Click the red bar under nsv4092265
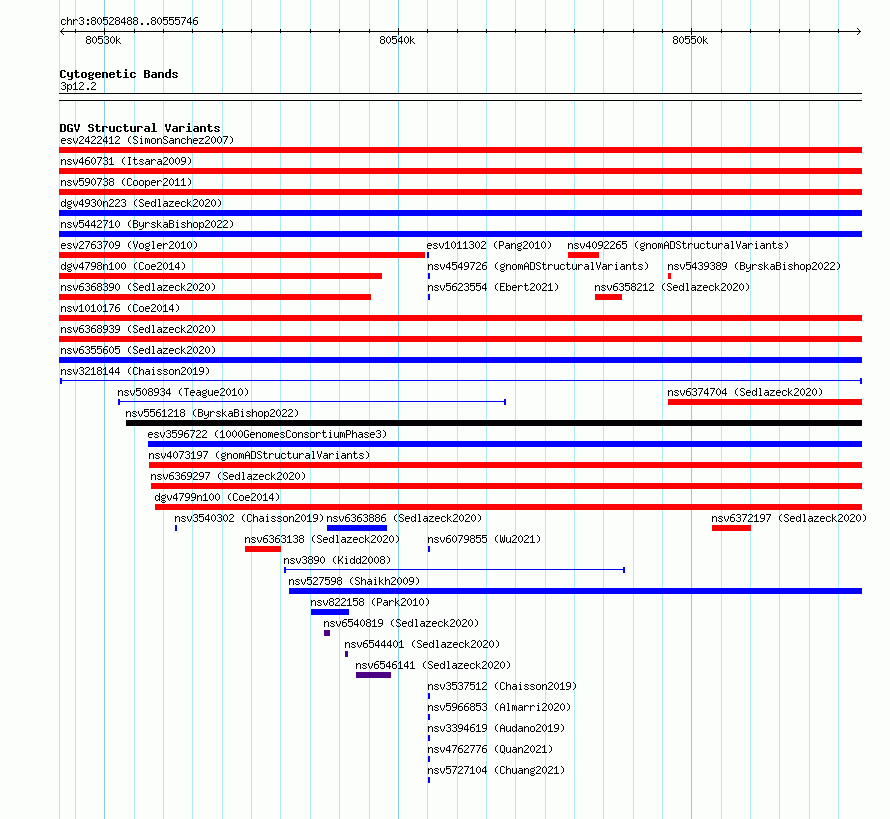Image resolution: width=890 pixels, height=819 pixels. [x=583, y=255]
